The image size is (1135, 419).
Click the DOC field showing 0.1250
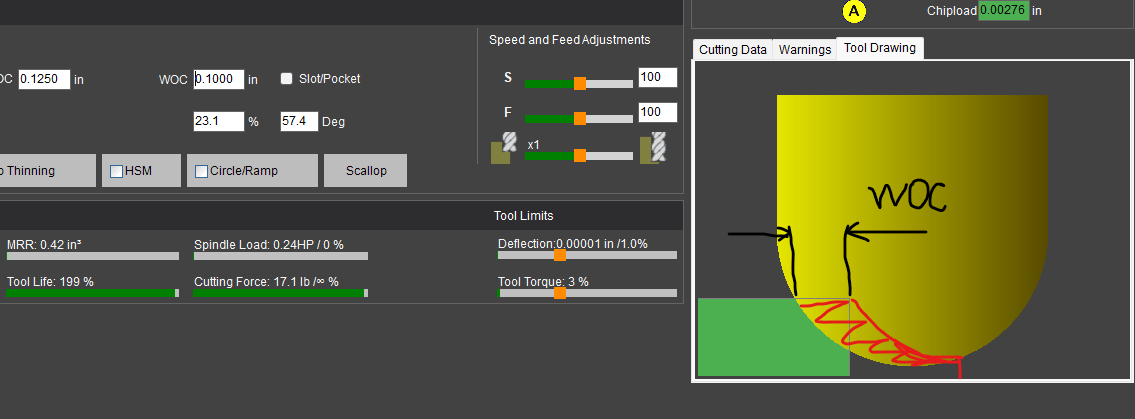(x=44, y=79)
